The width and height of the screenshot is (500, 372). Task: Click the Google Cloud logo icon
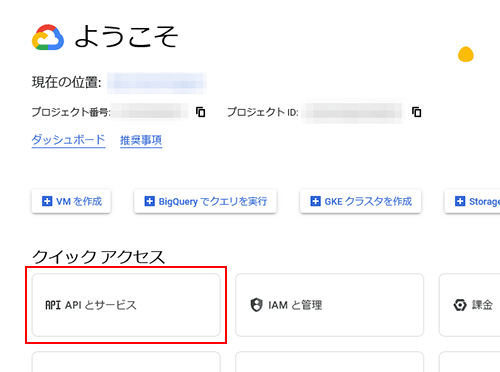tap(48, 37)
